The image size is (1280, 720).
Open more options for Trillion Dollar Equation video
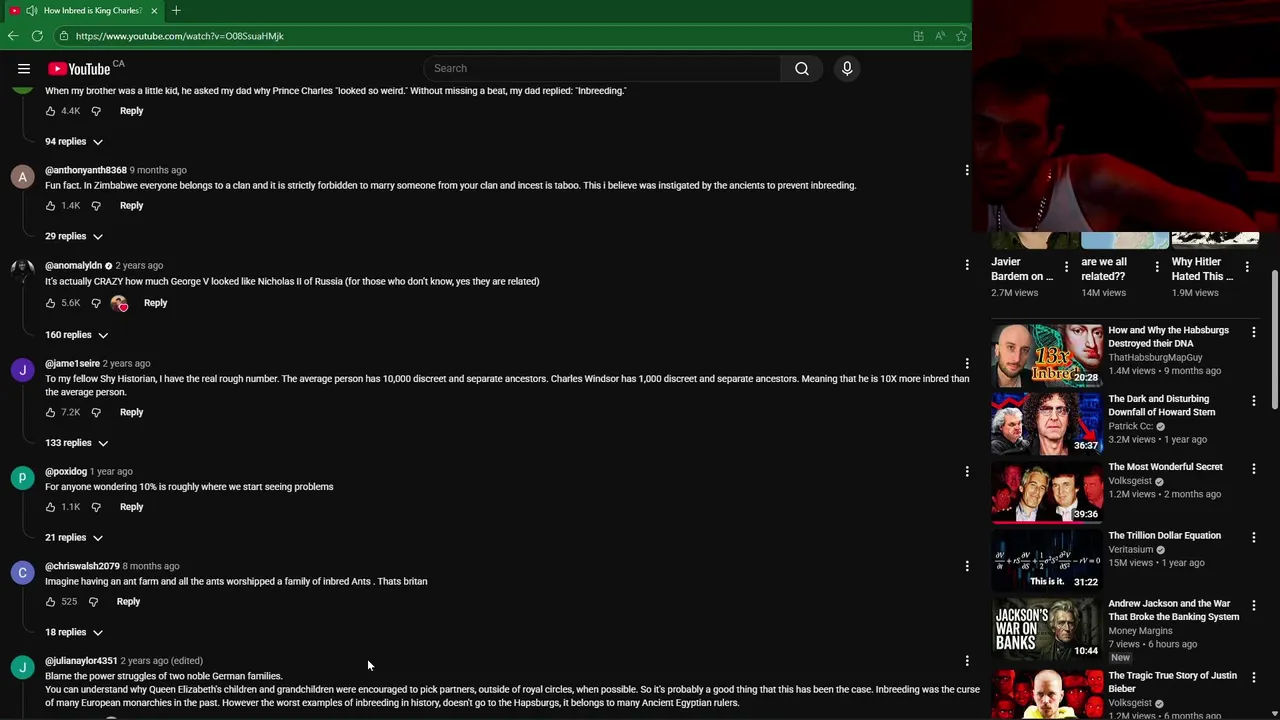pyautogui.click(x=1254, y=537)
